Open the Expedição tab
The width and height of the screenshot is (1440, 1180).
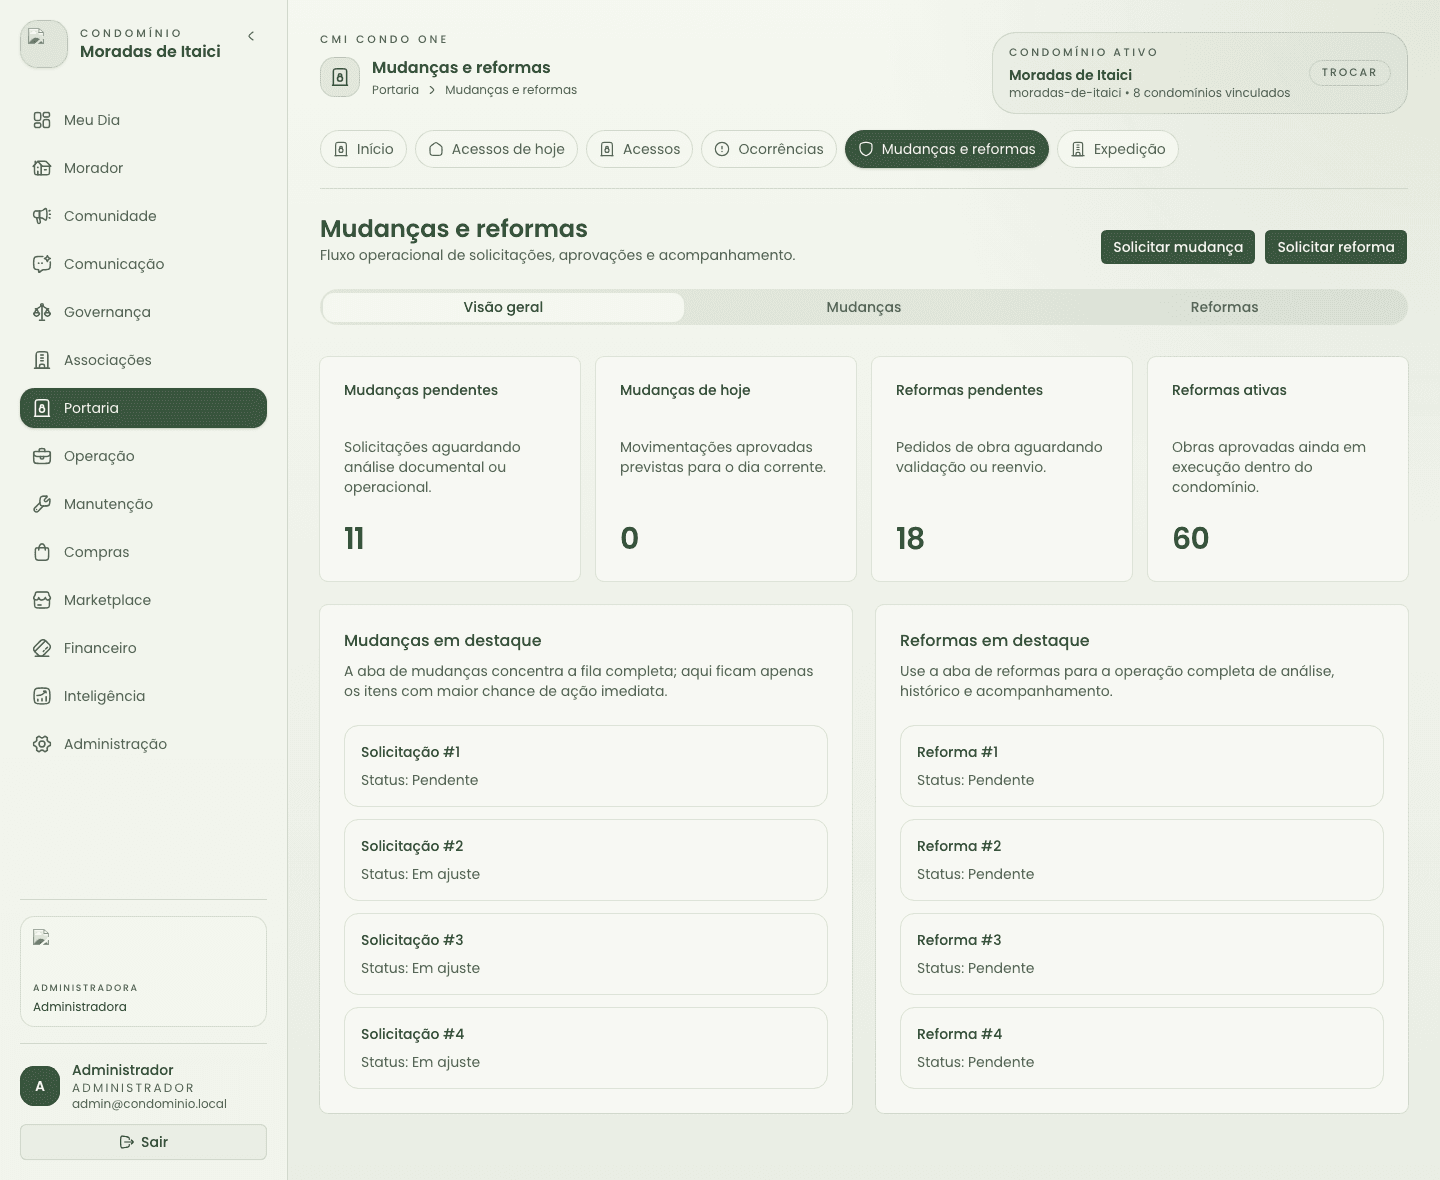(1118, 149)
